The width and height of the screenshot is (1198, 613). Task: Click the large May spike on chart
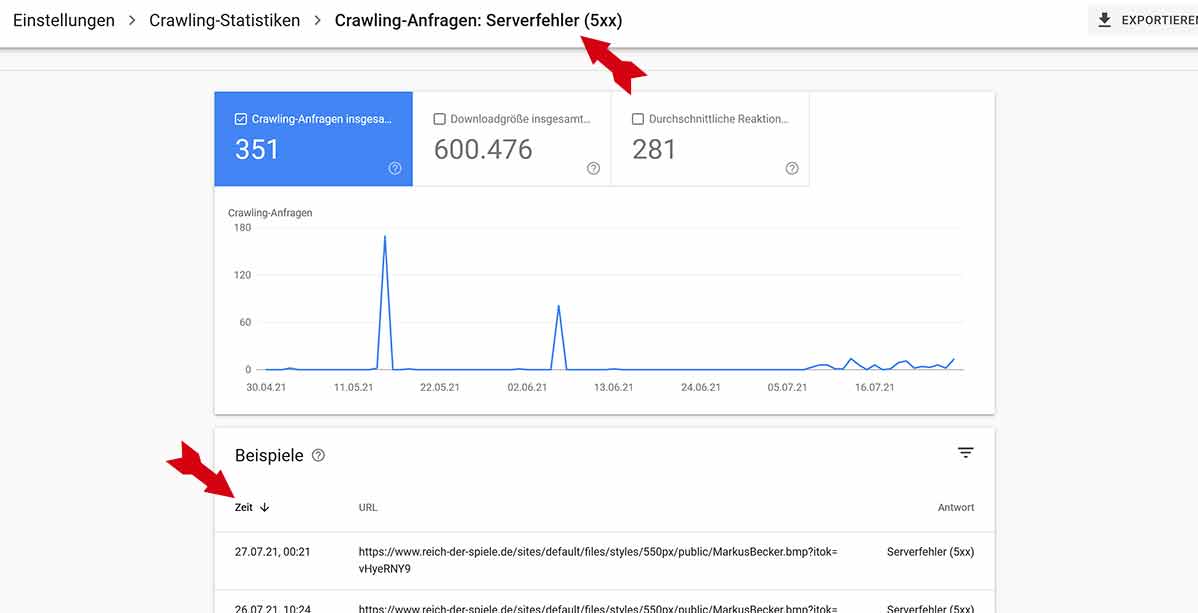pos(384,237)
